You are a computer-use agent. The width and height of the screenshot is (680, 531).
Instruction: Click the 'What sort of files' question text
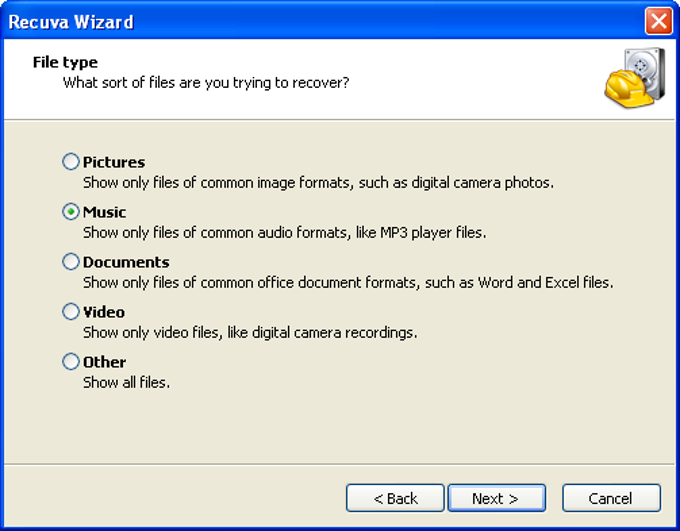[x=206, y=82]
